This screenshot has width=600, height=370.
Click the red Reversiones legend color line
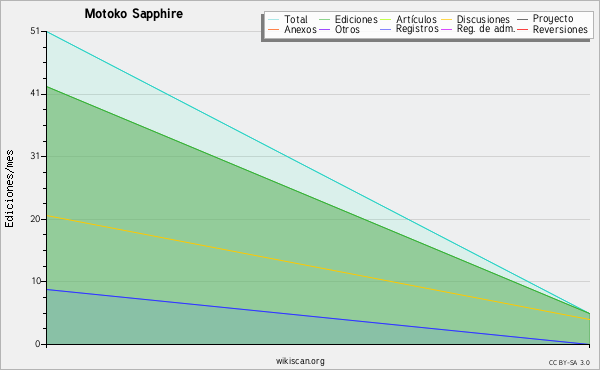(x=522, y=29)
